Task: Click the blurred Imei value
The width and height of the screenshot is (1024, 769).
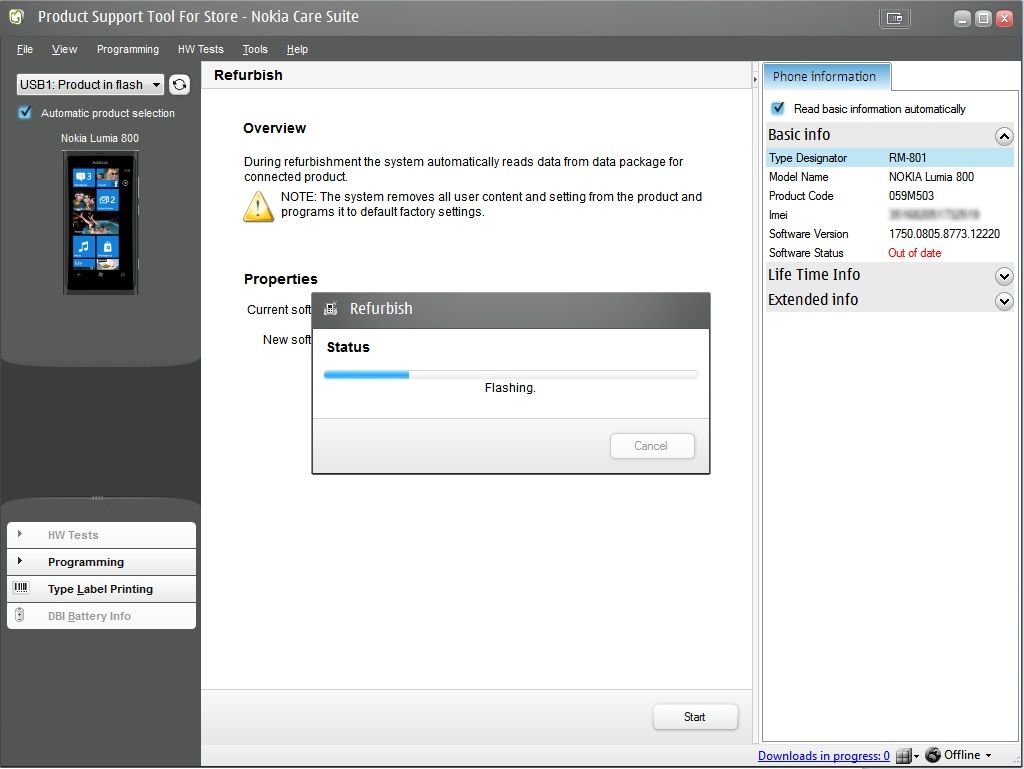Action: [934, 215]
